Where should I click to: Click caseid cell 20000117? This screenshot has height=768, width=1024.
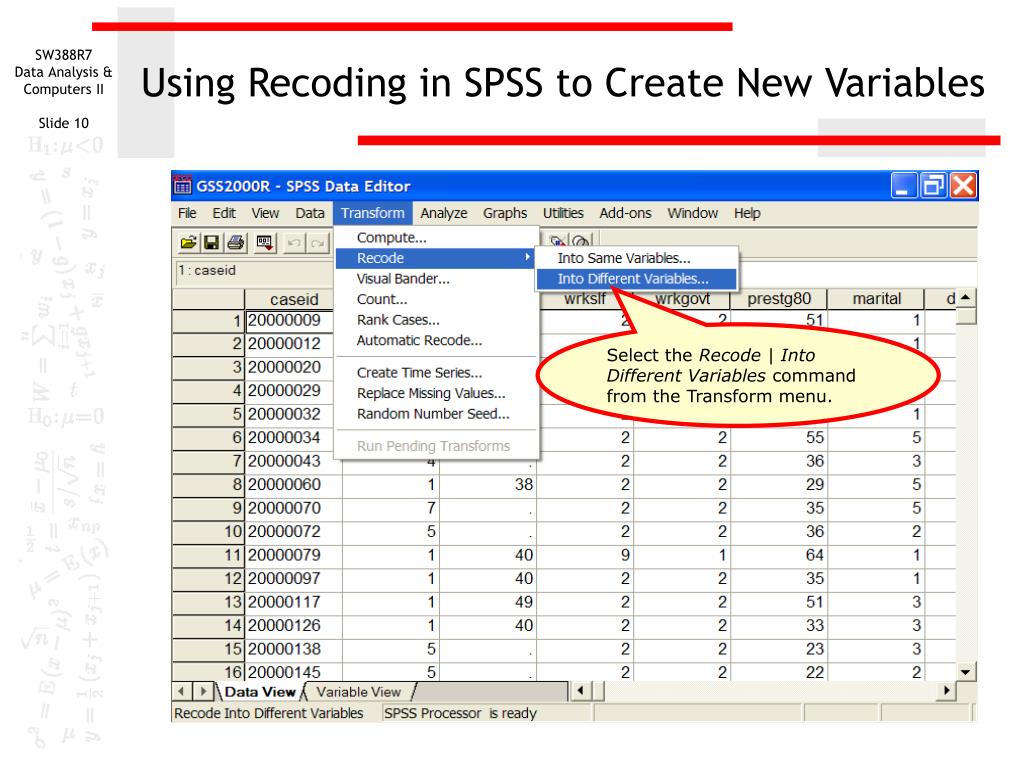click(x=293, y=602)
